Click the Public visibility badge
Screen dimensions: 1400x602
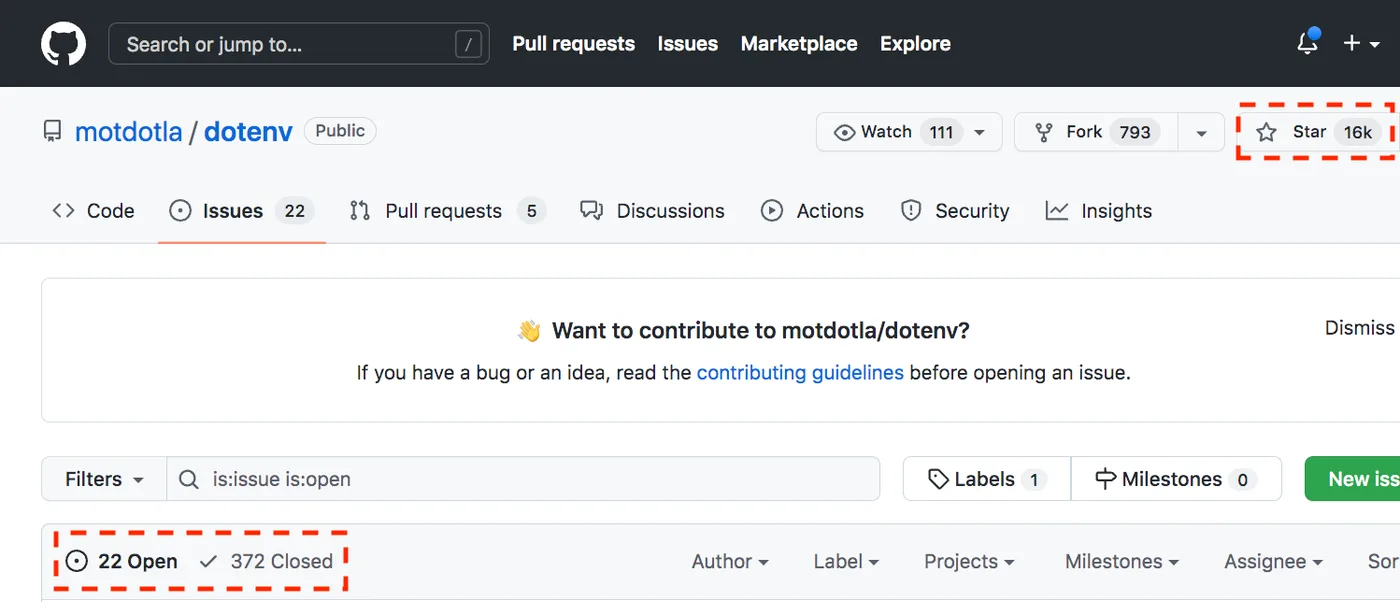pyautogui.click(x=340, y=131)
